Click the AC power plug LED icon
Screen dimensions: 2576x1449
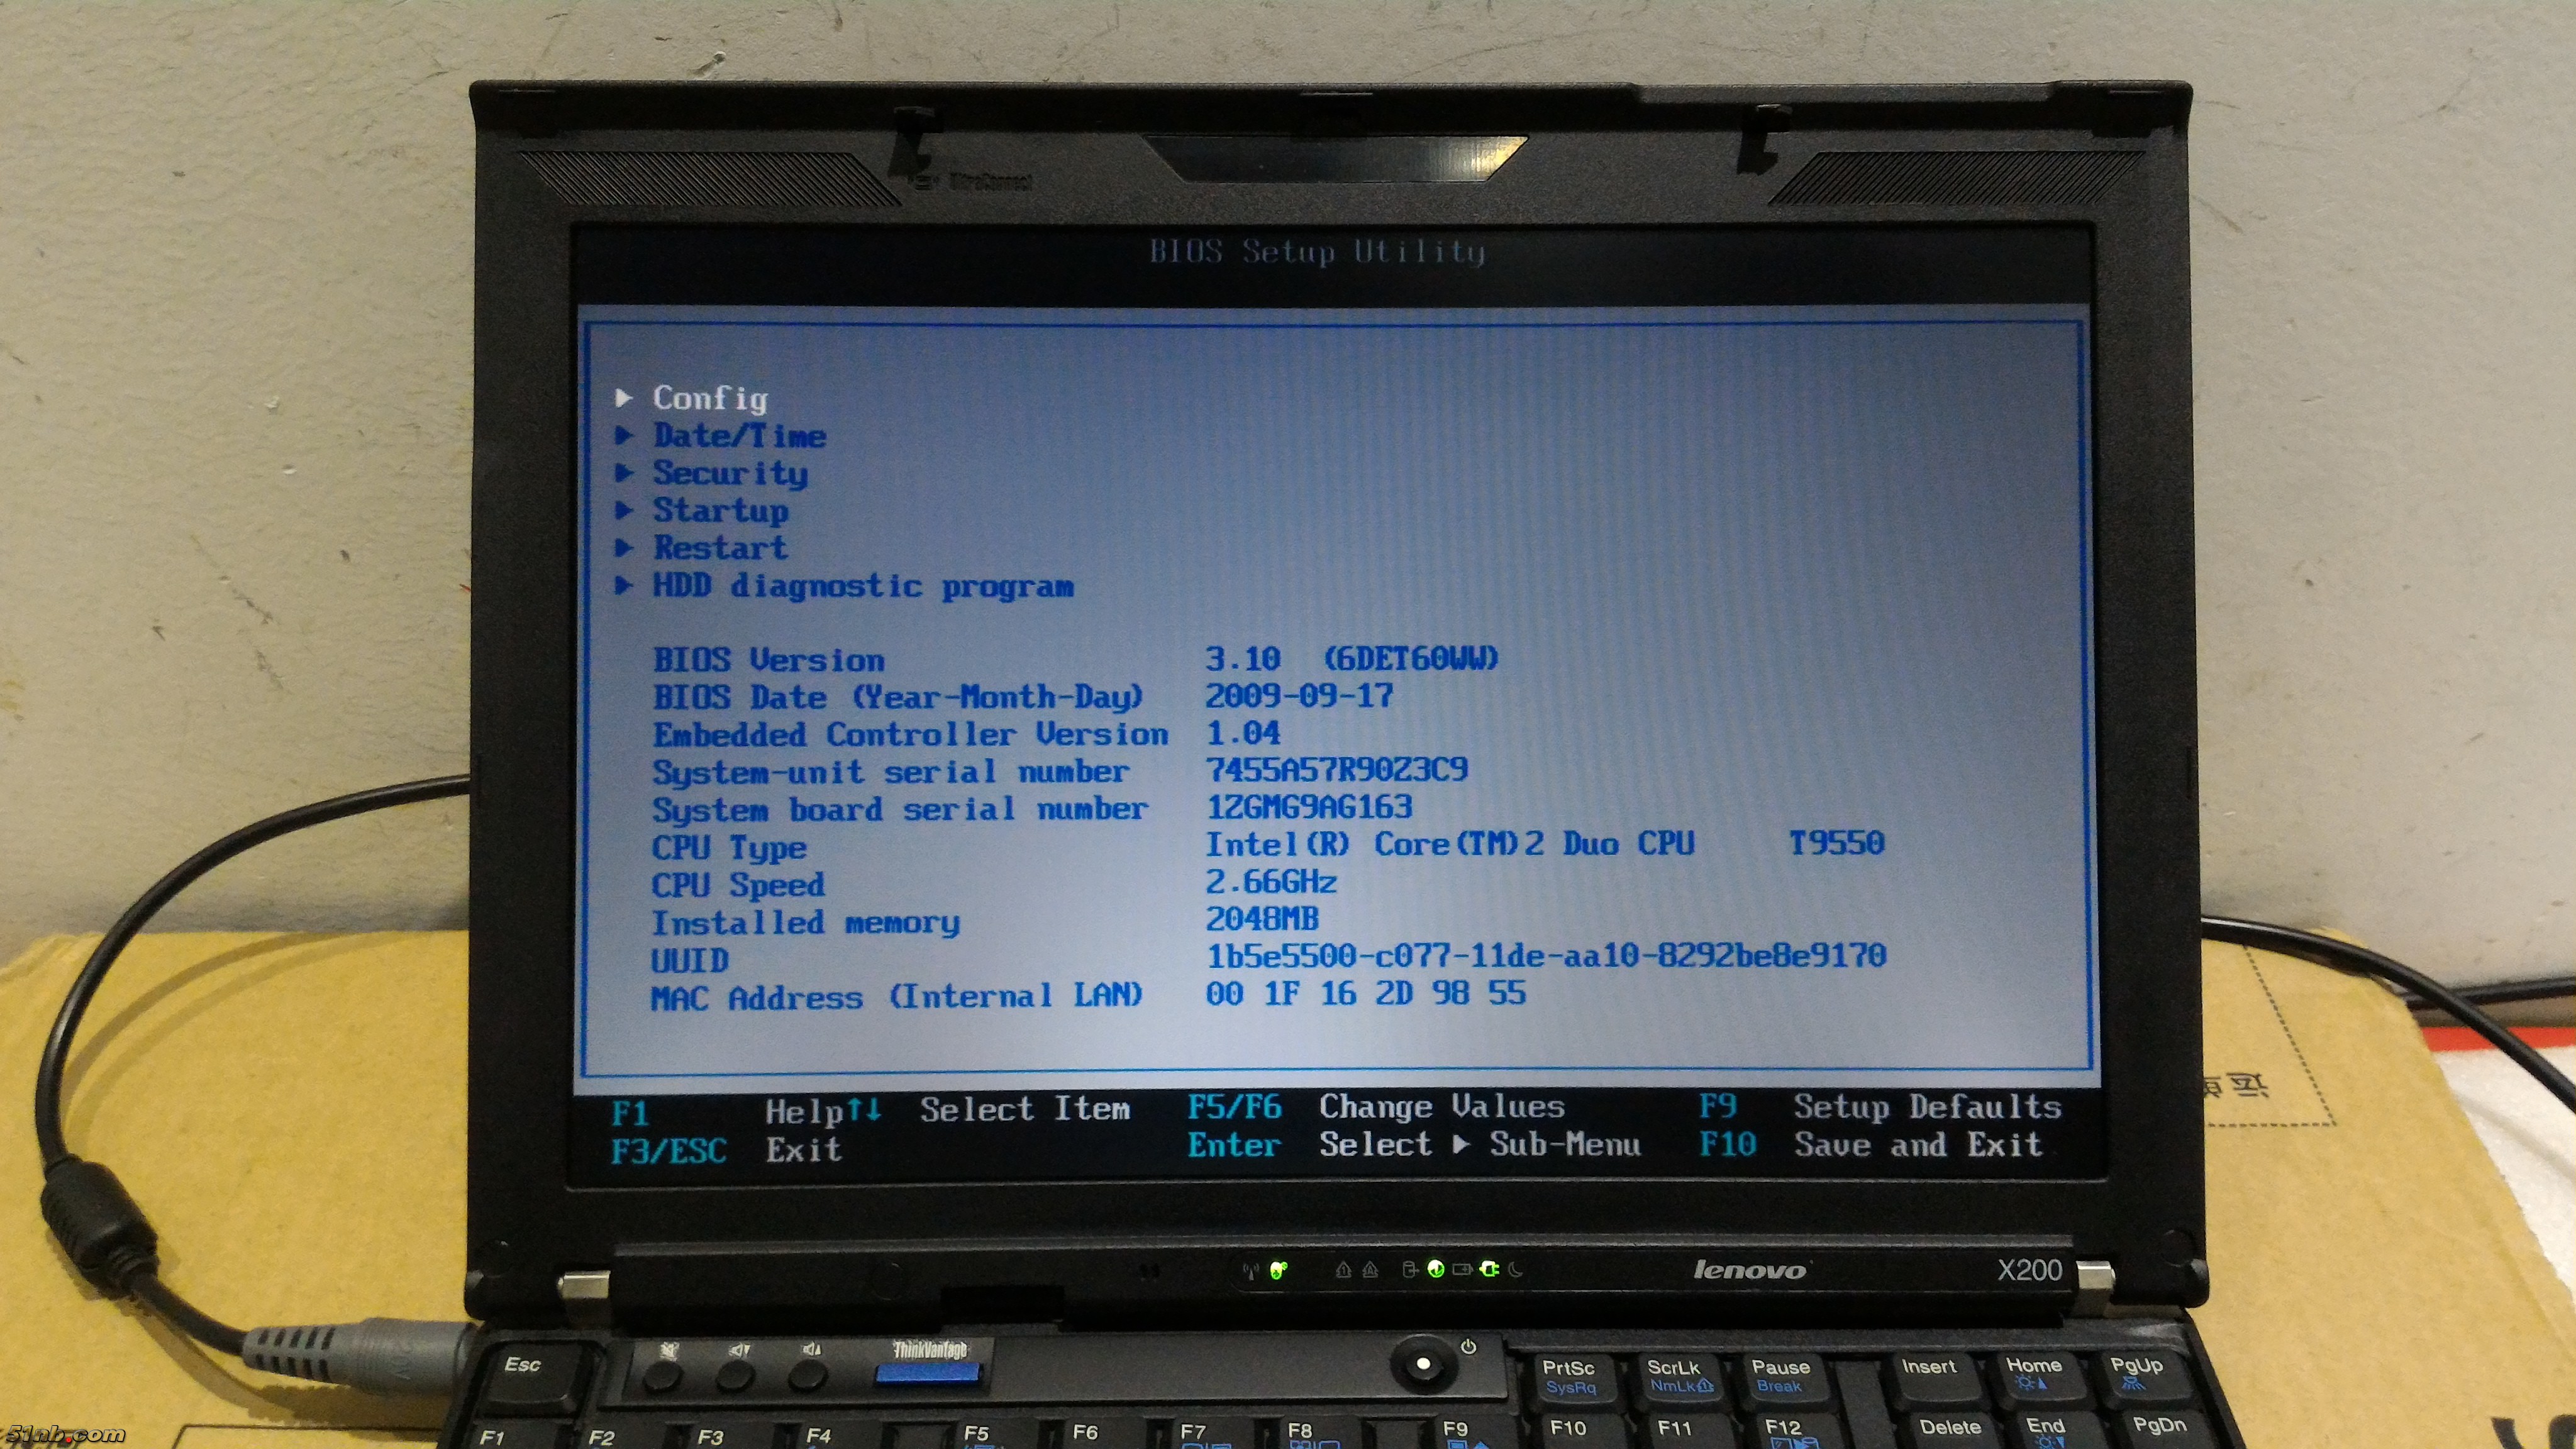click(1490, 1269)
